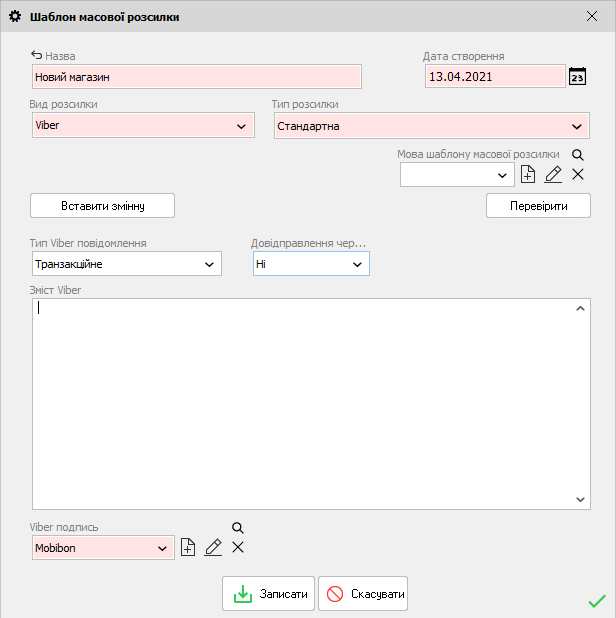
Task: Open the Тип розсилки dropdown
Action: [x=576, y=127]
